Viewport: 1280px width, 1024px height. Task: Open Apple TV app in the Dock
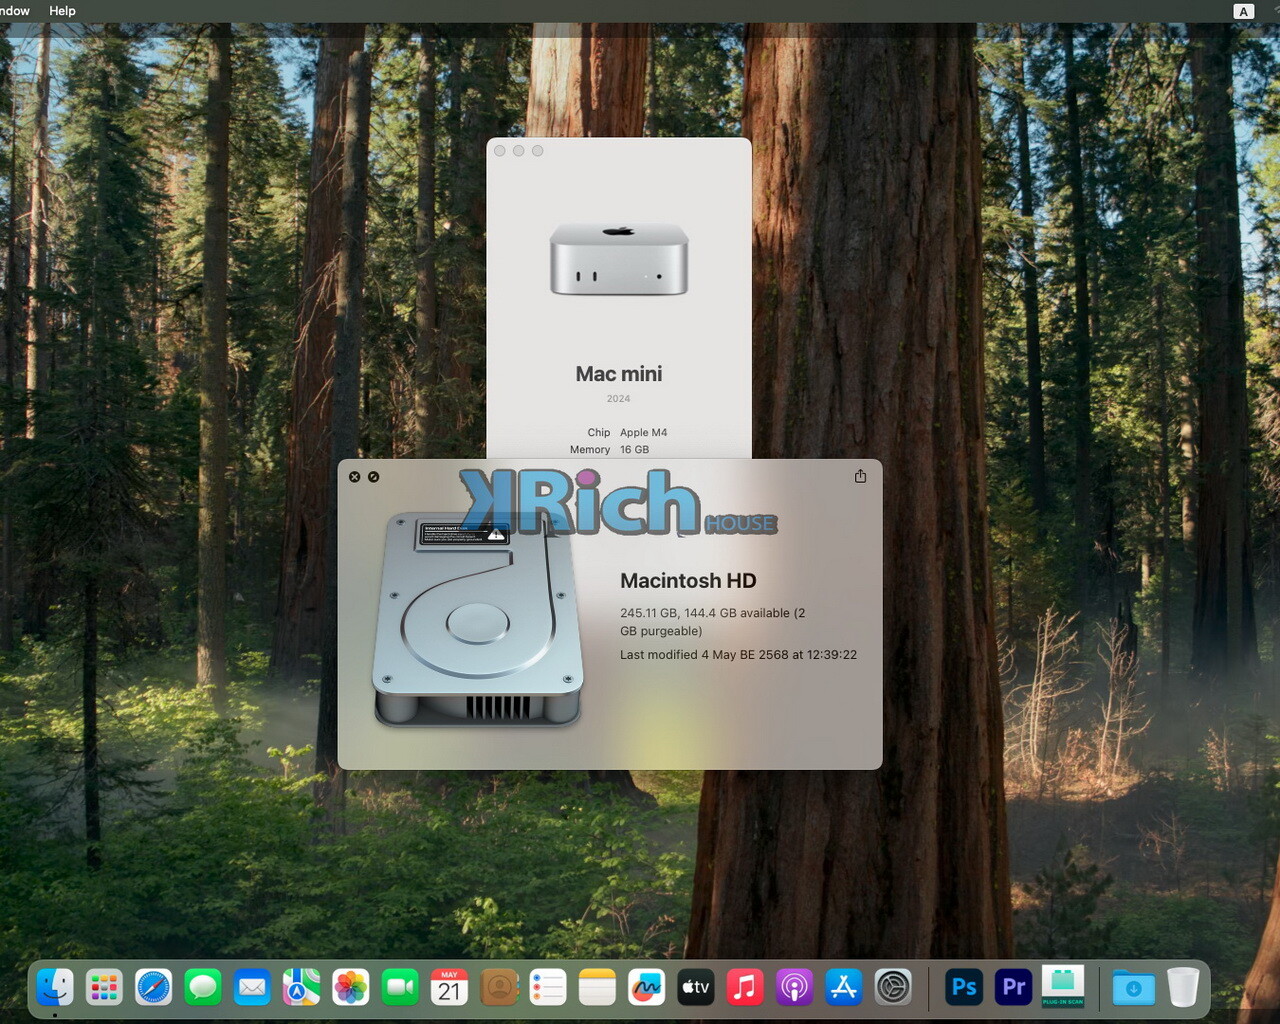[696, 988]
